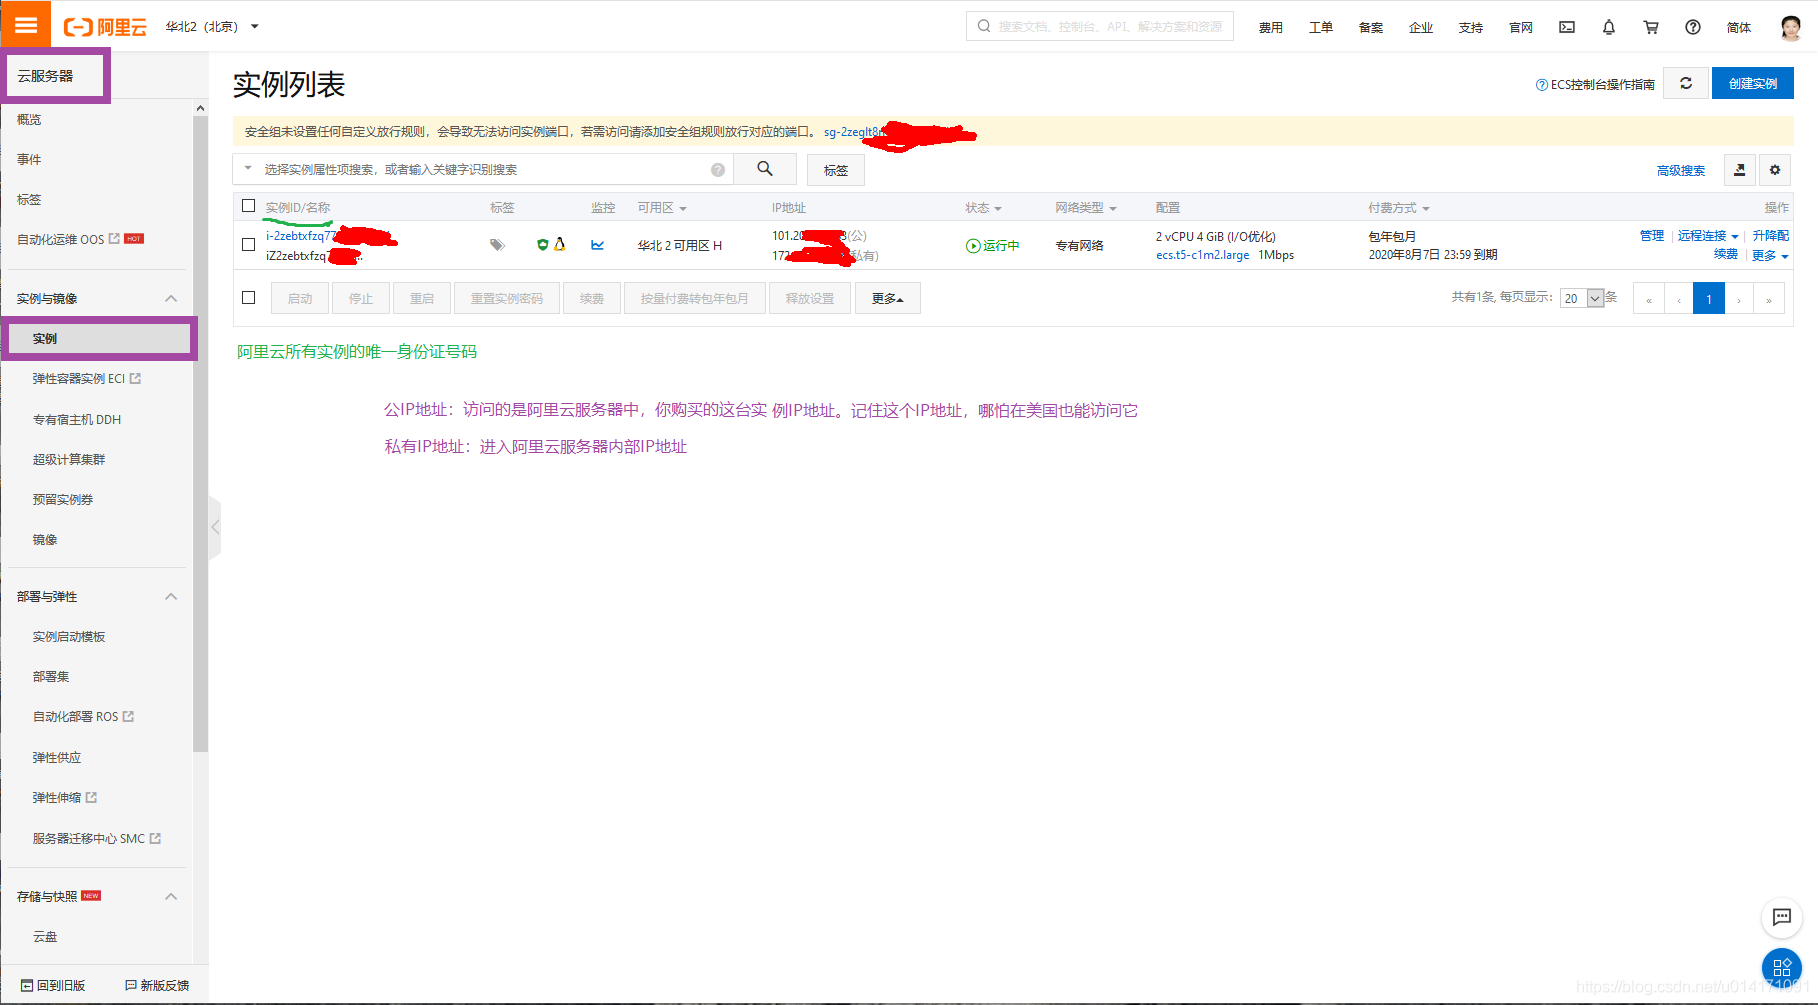Open the 工单 menu item
The height and width of the screenshot is (1005, 1818).
[1320, 27]
